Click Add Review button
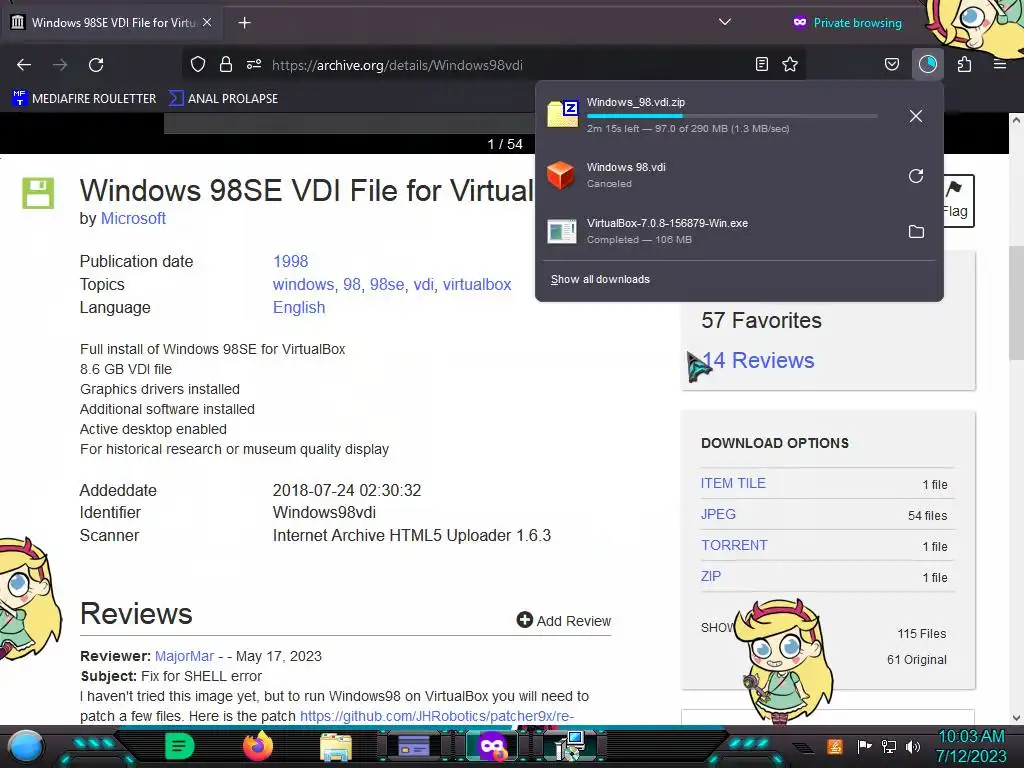This screenshot has width=1024, height=768. click(564, 620)
